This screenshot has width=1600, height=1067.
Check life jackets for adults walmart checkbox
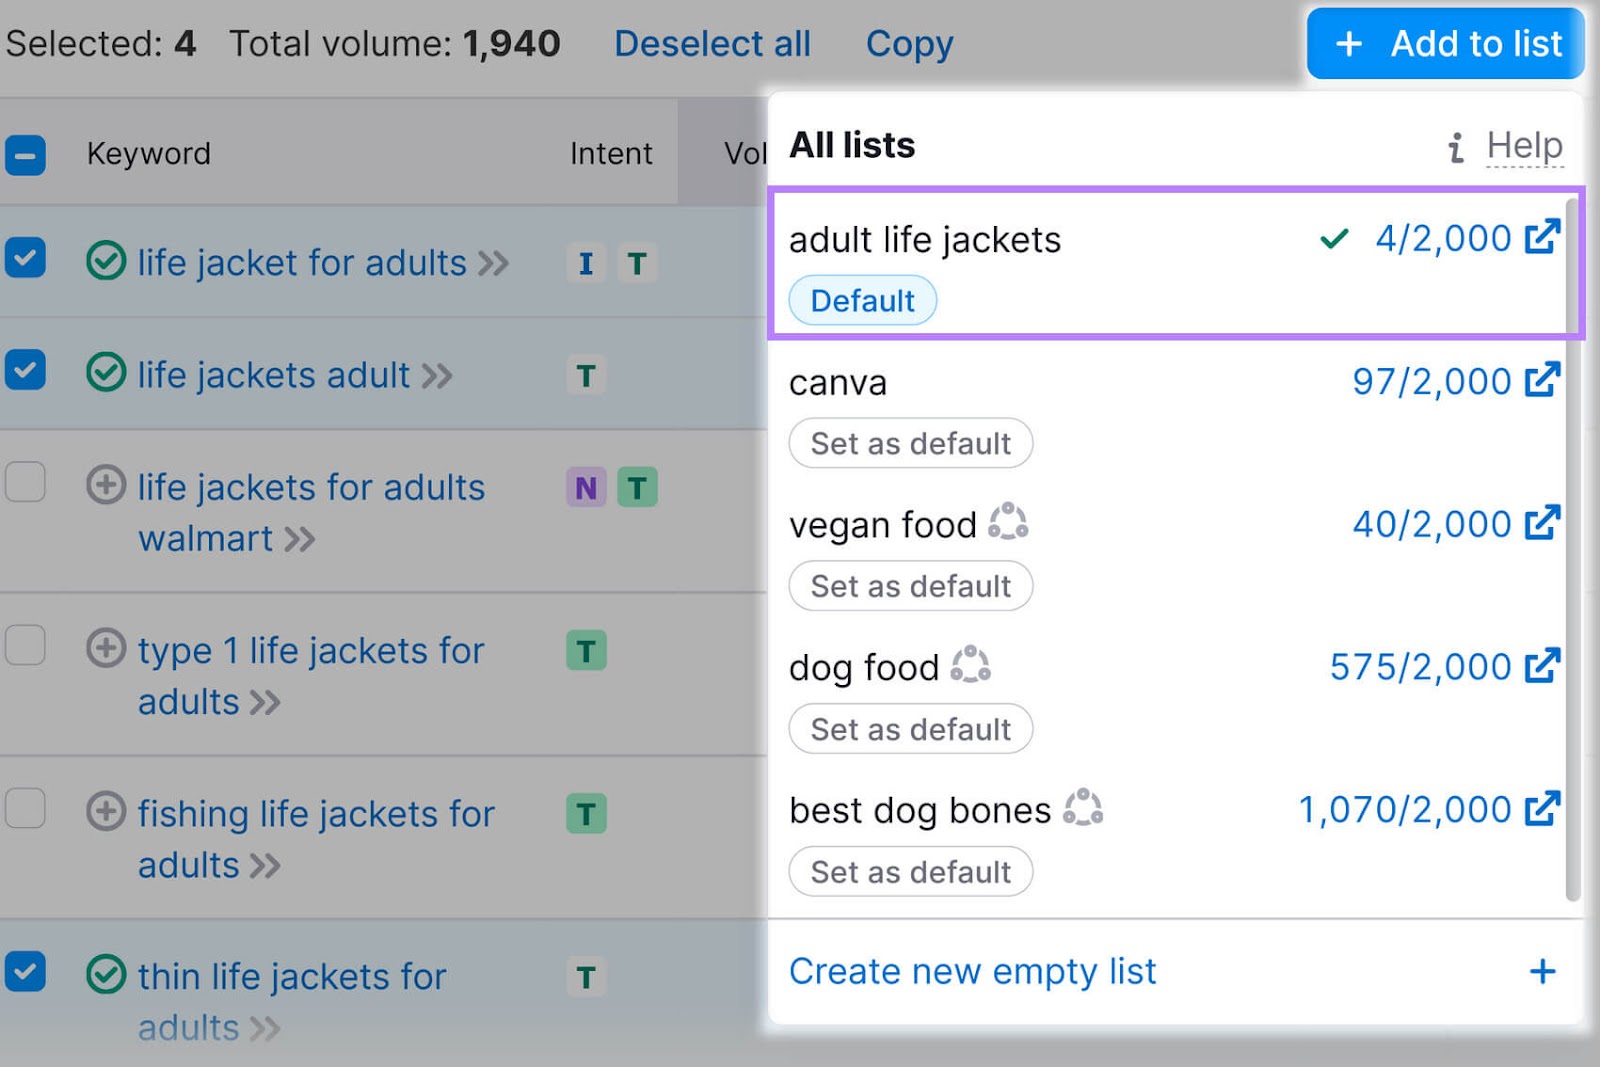[25, 482]
